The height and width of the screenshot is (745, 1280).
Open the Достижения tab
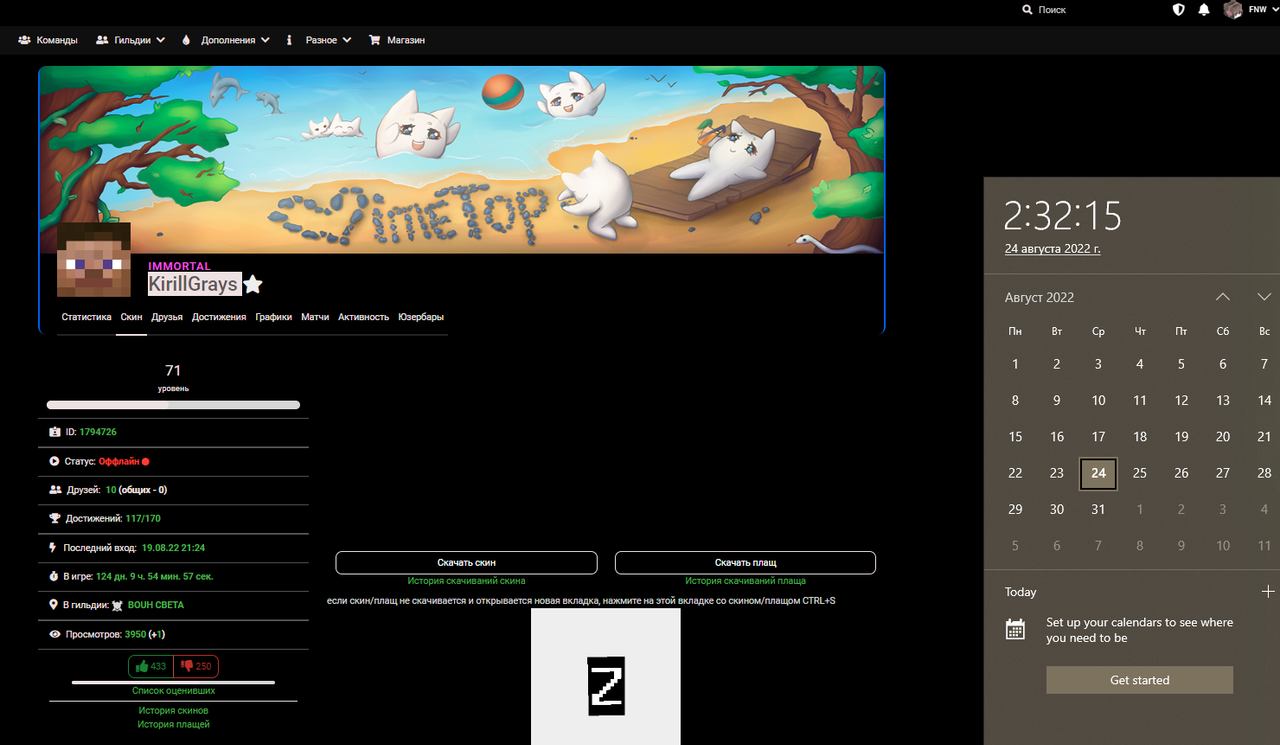tap(219, 317)
